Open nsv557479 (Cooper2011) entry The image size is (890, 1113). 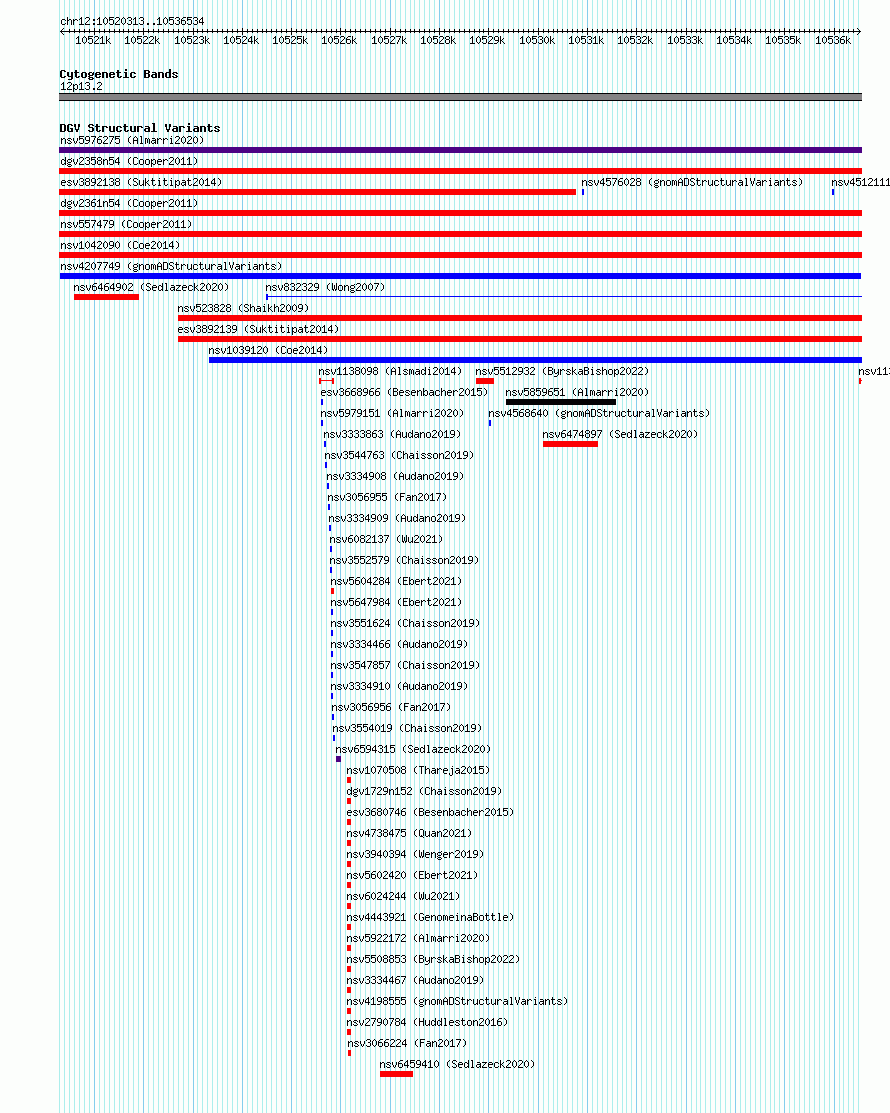coord(126,224)
